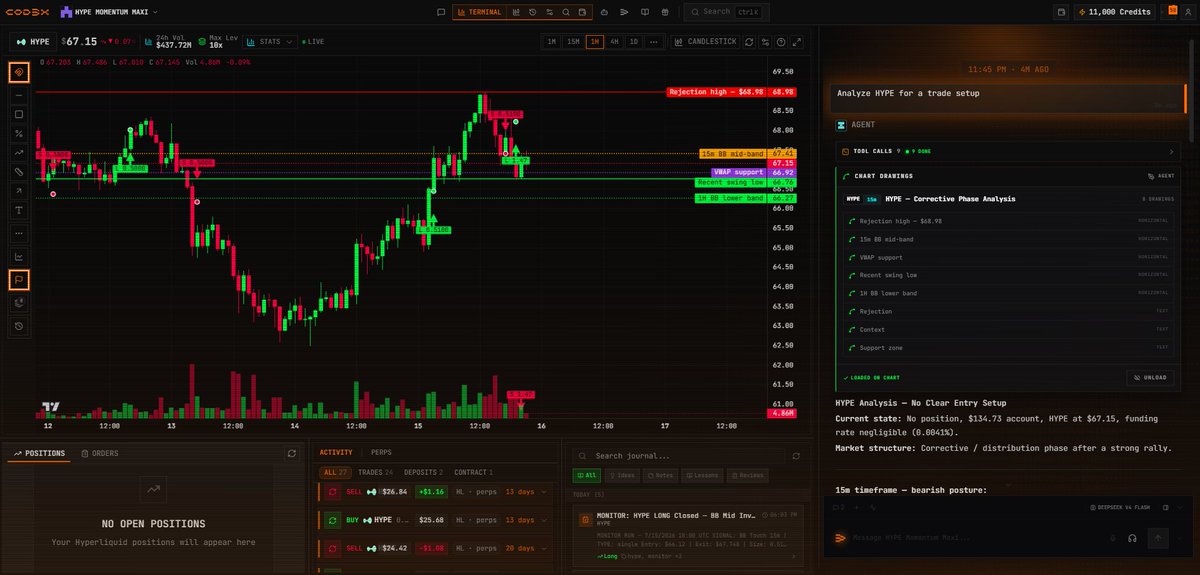Screen dimensions: 1200x575
Task: Open the chat bubble icon left of Terminal
Action: 441,12
